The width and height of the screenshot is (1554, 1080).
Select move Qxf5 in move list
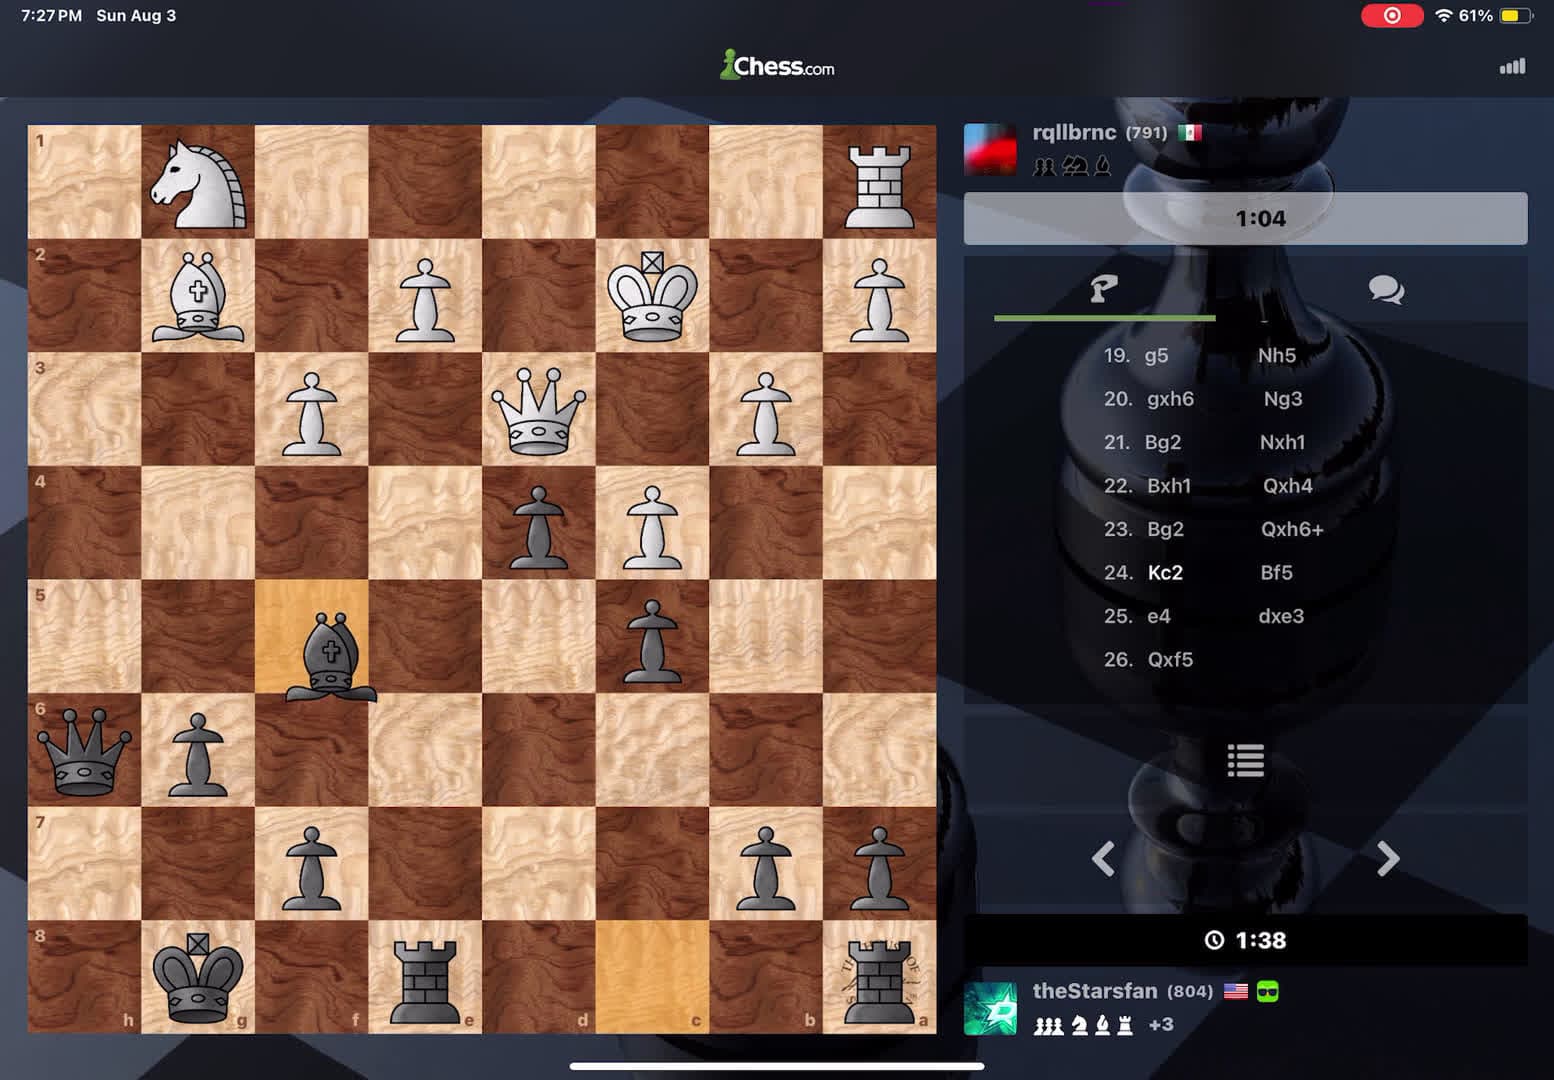pos(1170,660)
